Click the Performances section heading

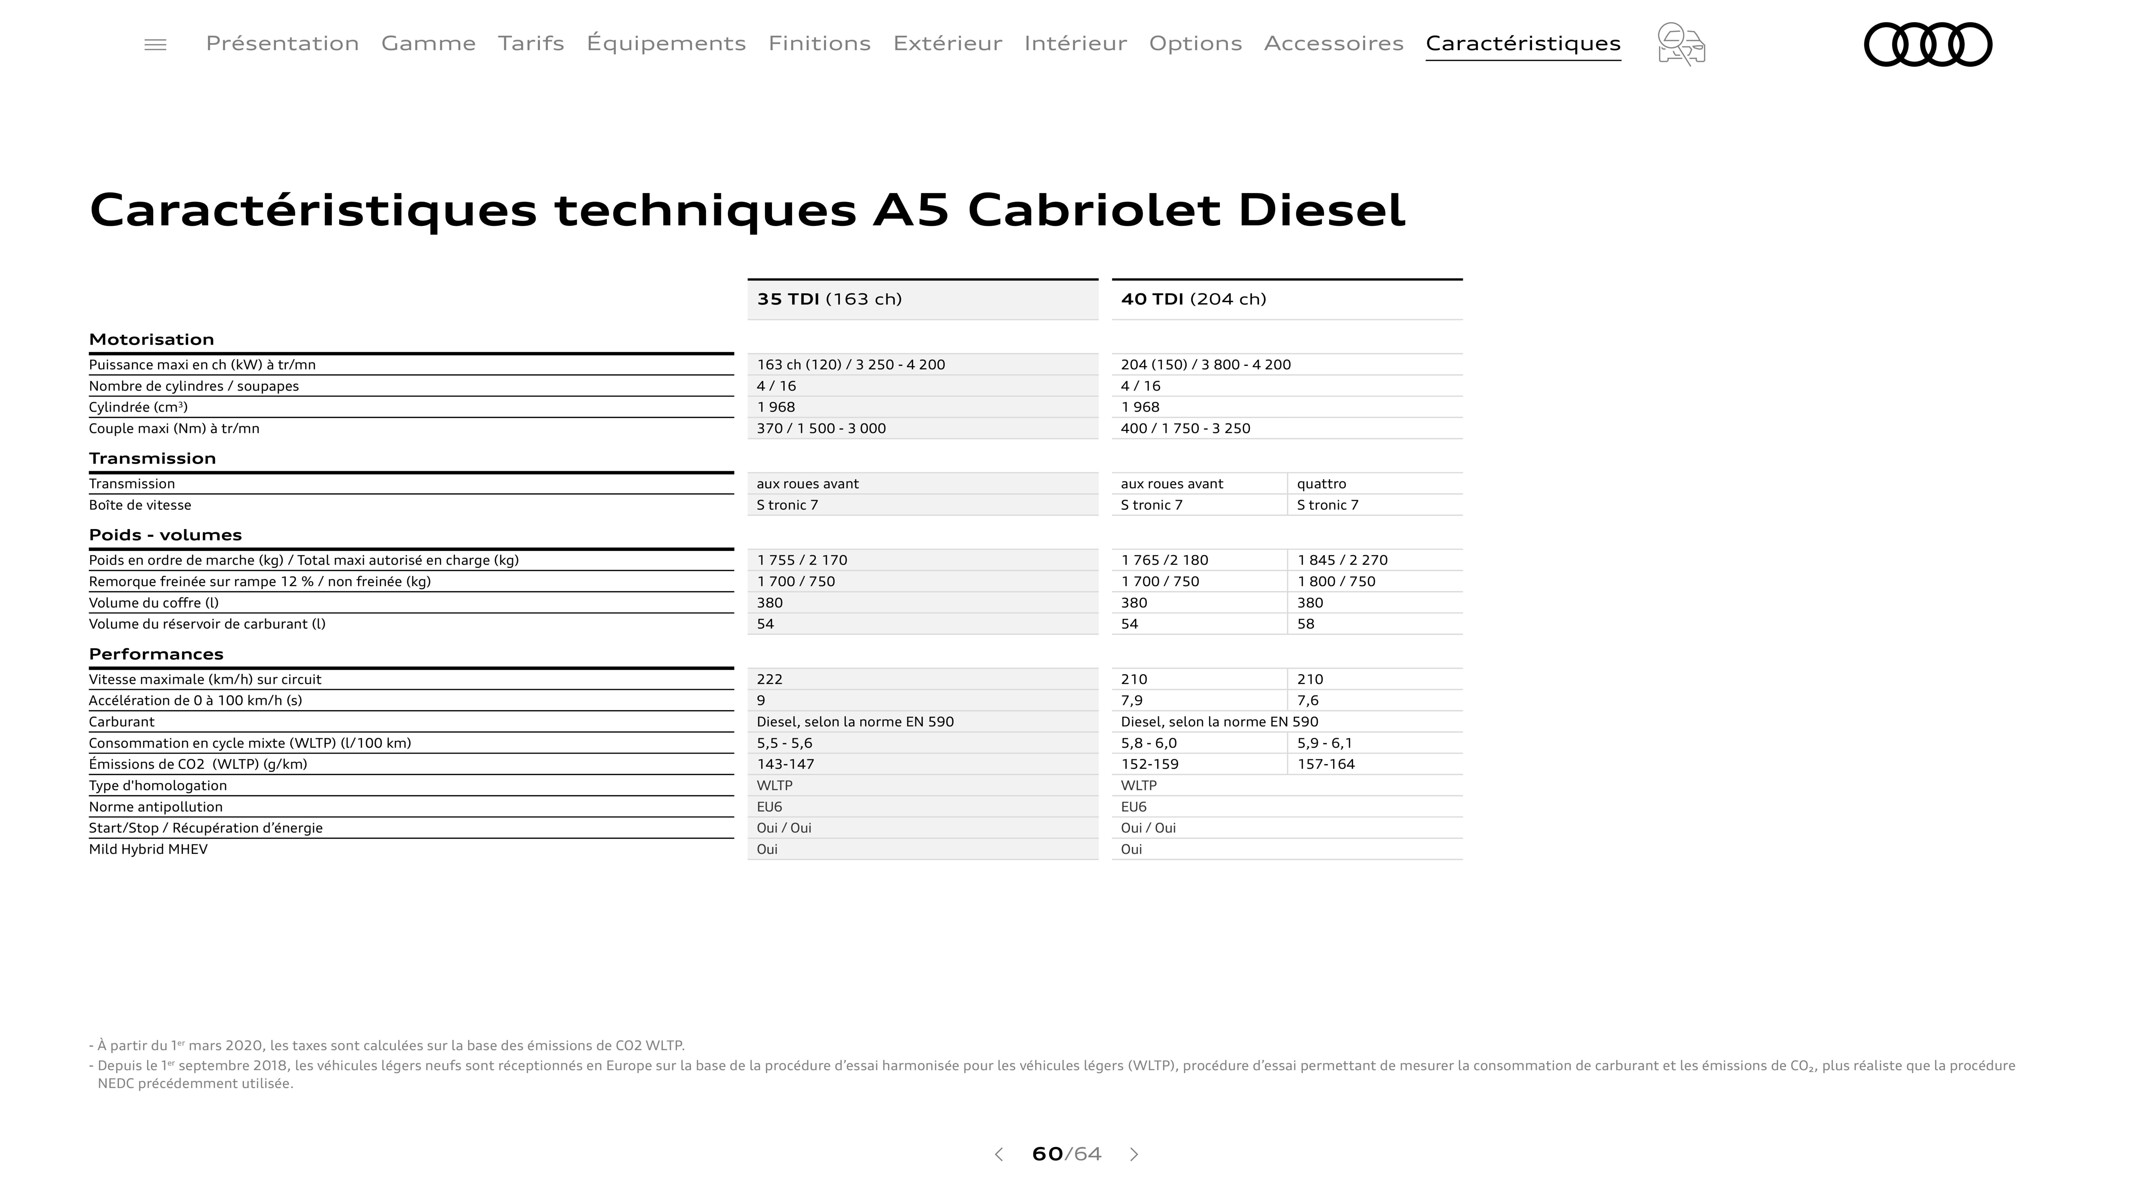[156, 654]
